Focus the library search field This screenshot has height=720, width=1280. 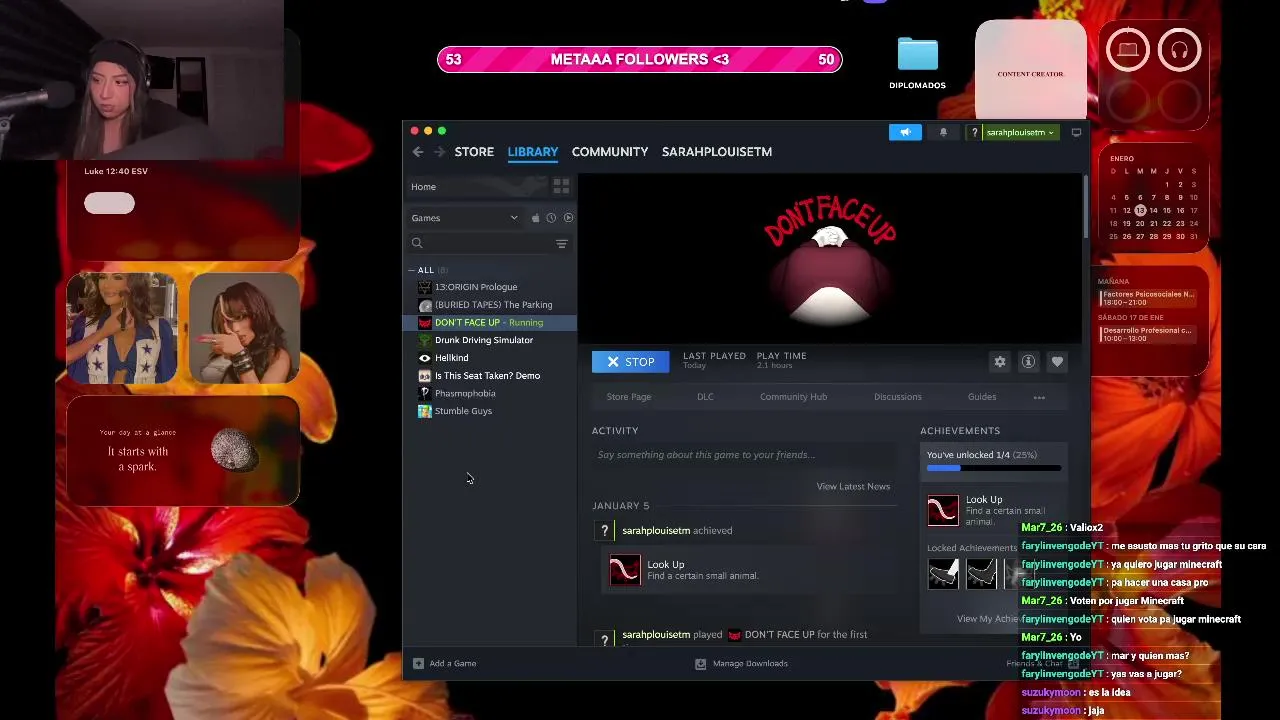click(478, 244)
